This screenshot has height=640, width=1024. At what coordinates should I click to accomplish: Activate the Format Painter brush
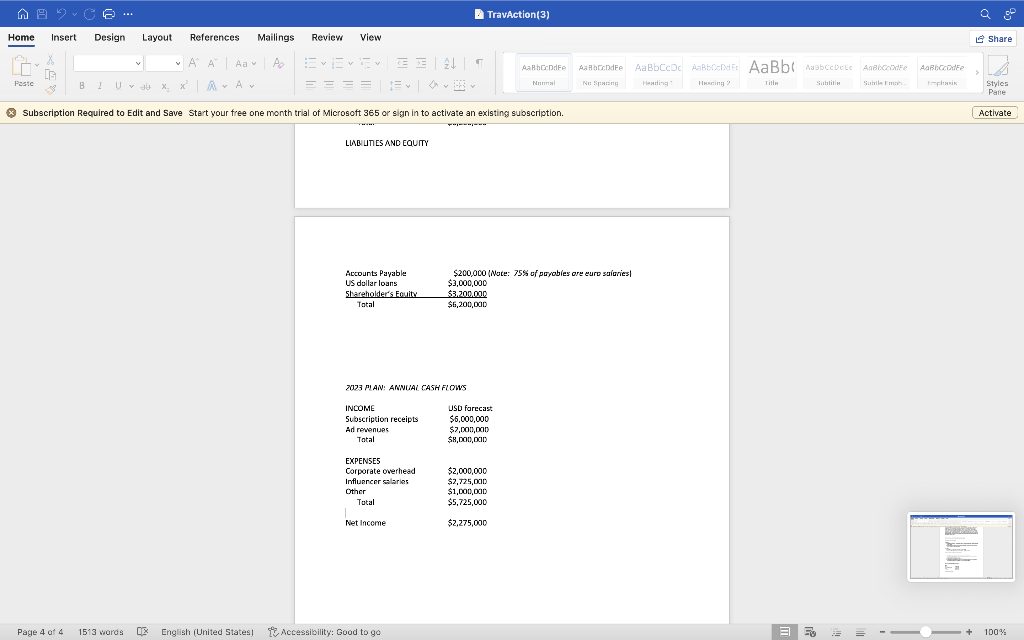(x=50, y=89)
